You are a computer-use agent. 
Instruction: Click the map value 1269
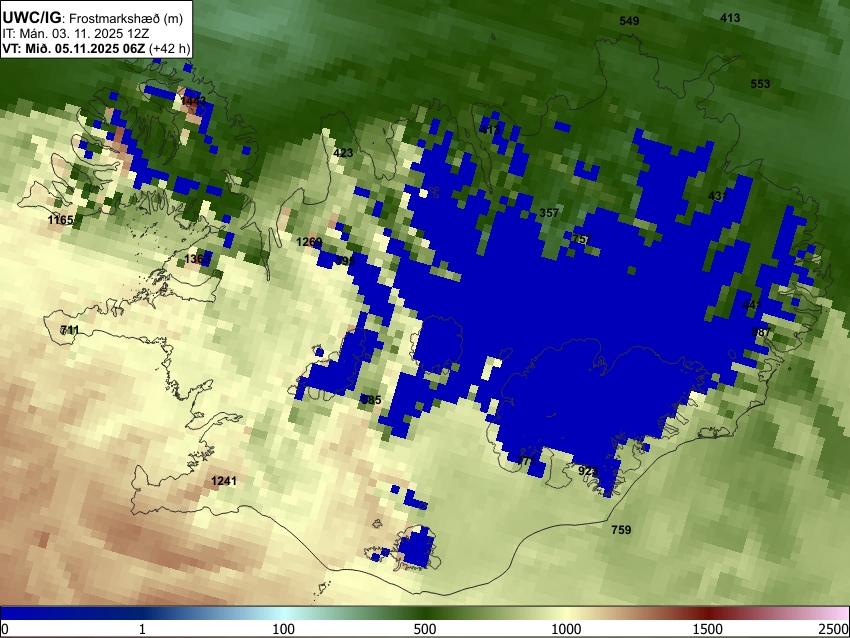point(309,242)
